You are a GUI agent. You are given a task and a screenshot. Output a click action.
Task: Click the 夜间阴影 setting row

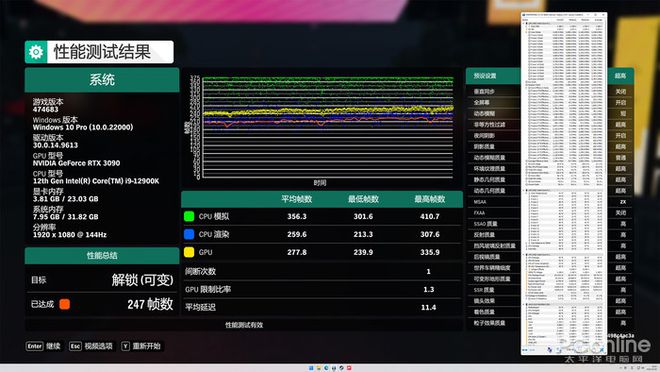point(551,136)
